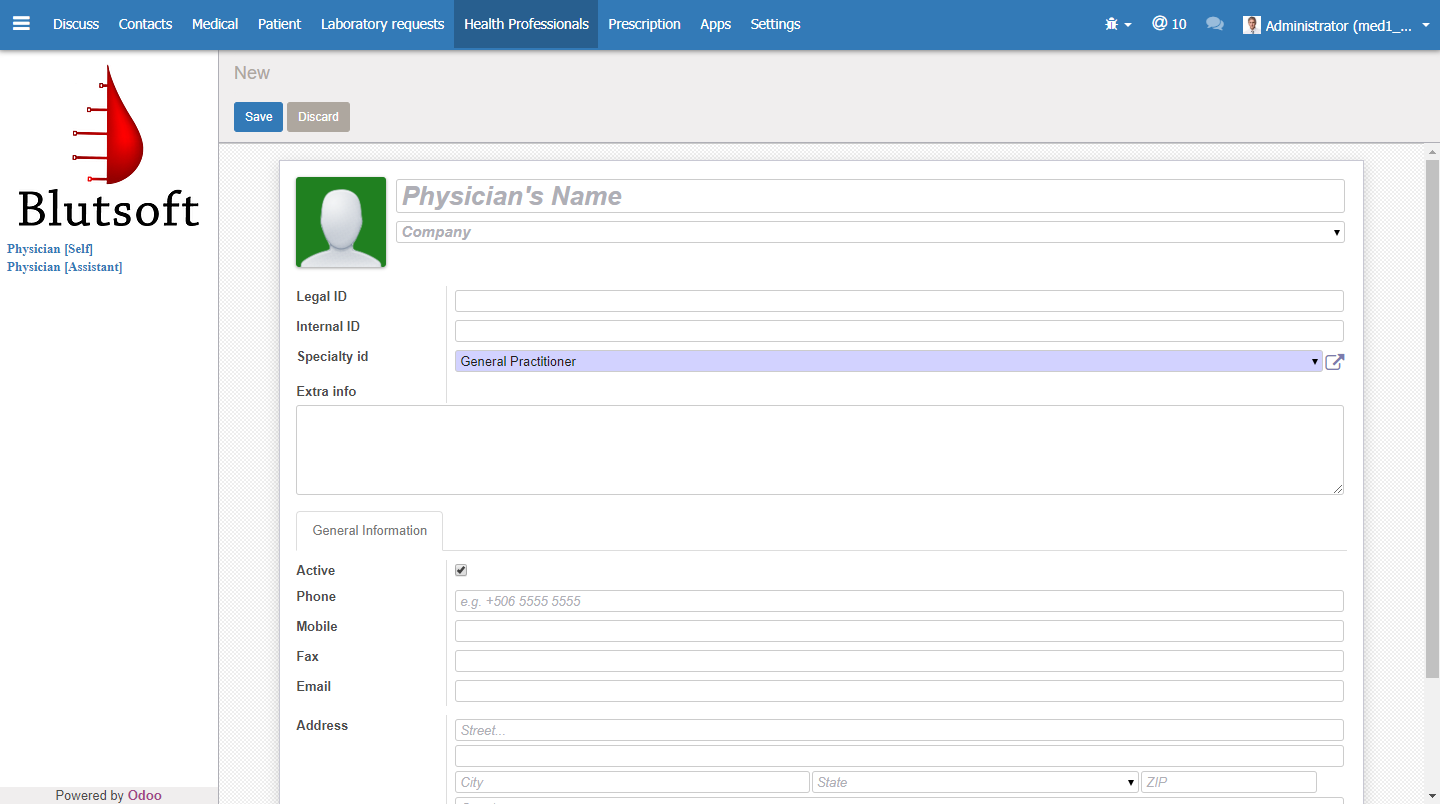Expand the Company dropdown
This screenshot has width=1440, height=804.
tap(870, 232)
